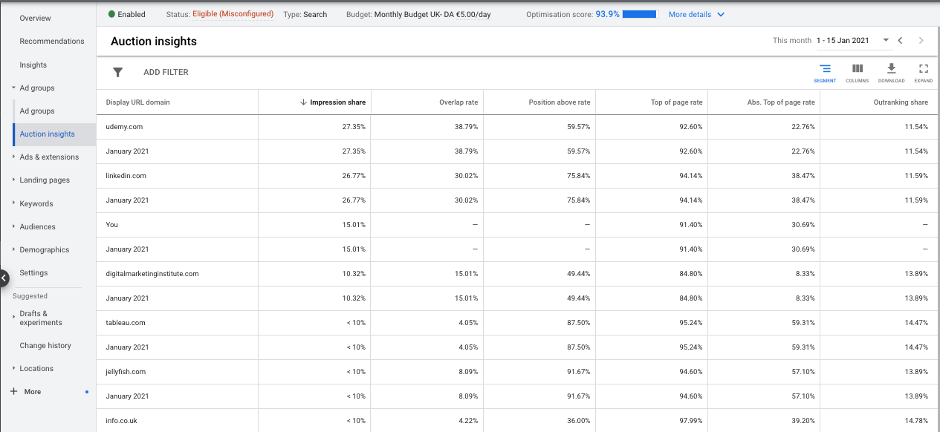Open Insights in the sidebar
941x433 pixels.
[x=33, y=65]
